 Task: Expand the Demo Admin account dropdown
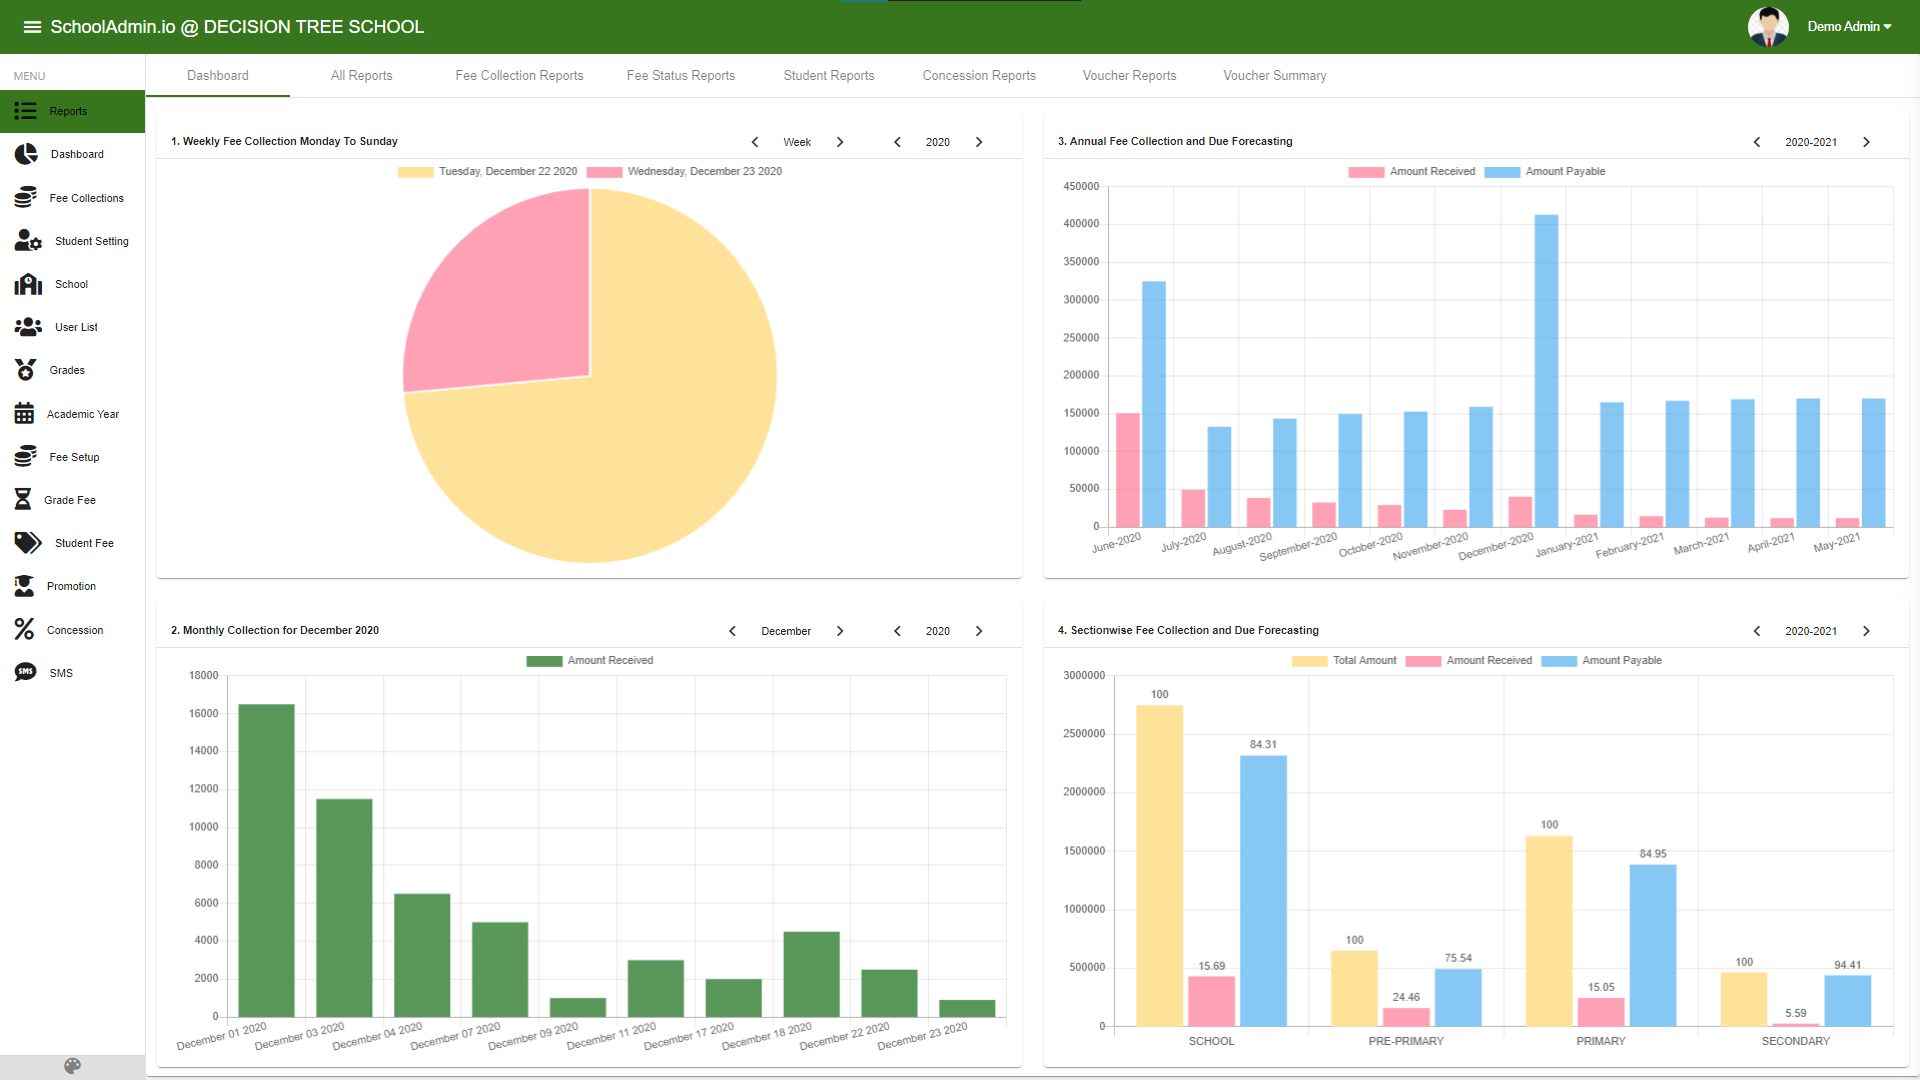[x=1849, y=27]
